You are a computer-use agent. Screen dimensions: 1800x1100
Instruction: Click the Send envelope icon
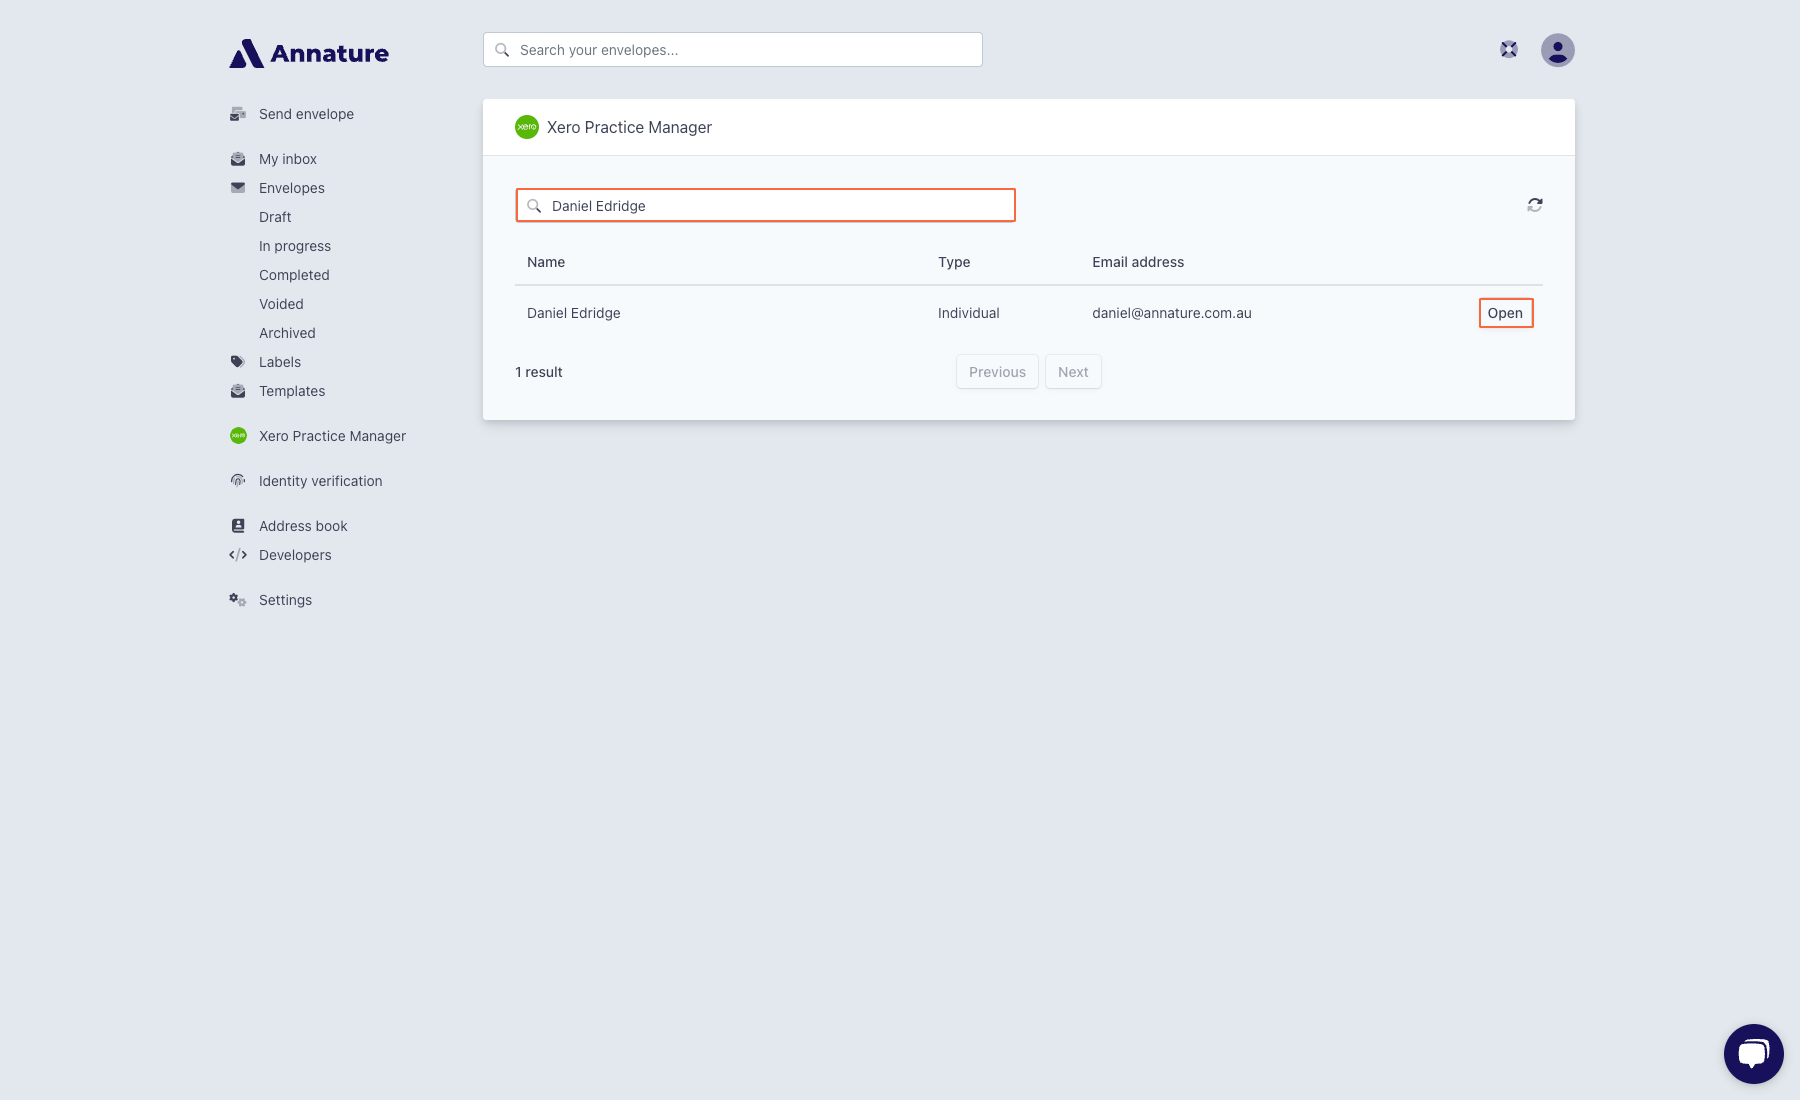point(237,113)
